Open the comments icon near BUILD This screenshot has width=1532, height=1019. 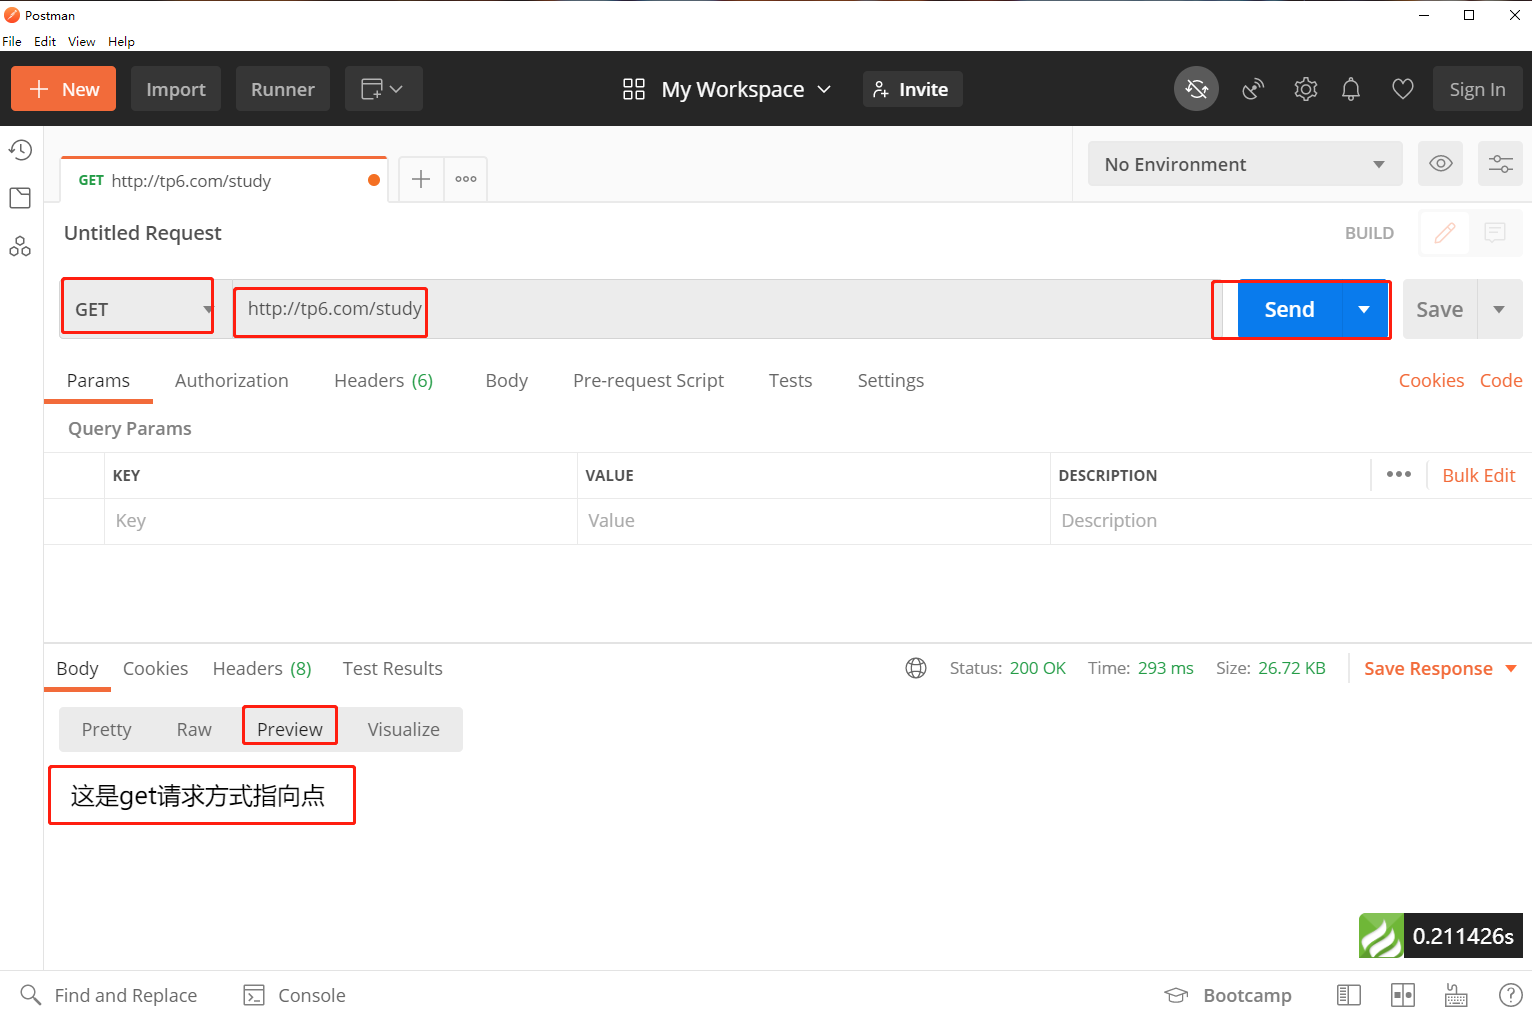(1495, 233)
